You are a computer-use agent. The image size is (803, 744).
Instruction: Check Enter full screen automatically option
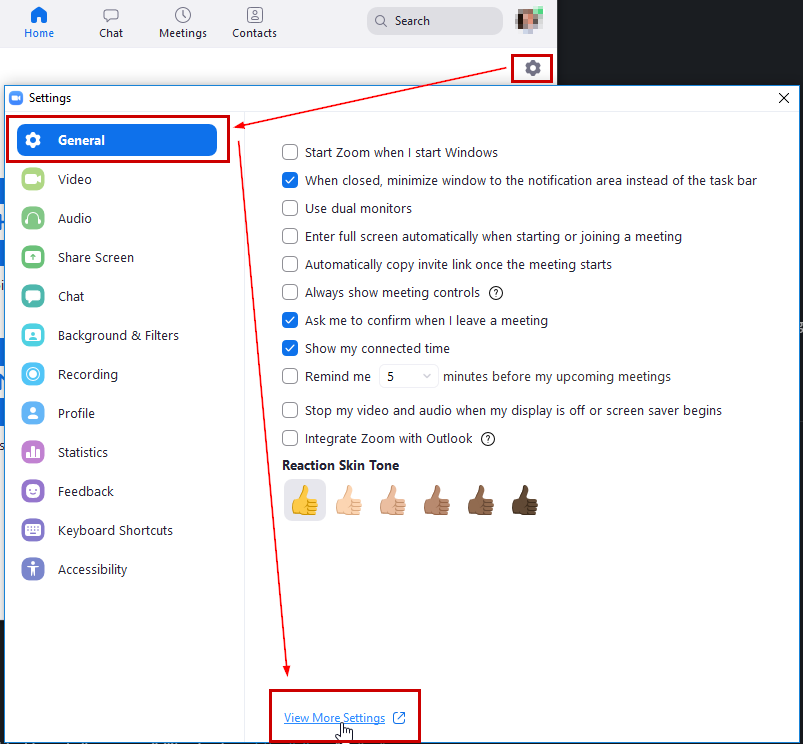click(290, 236)
